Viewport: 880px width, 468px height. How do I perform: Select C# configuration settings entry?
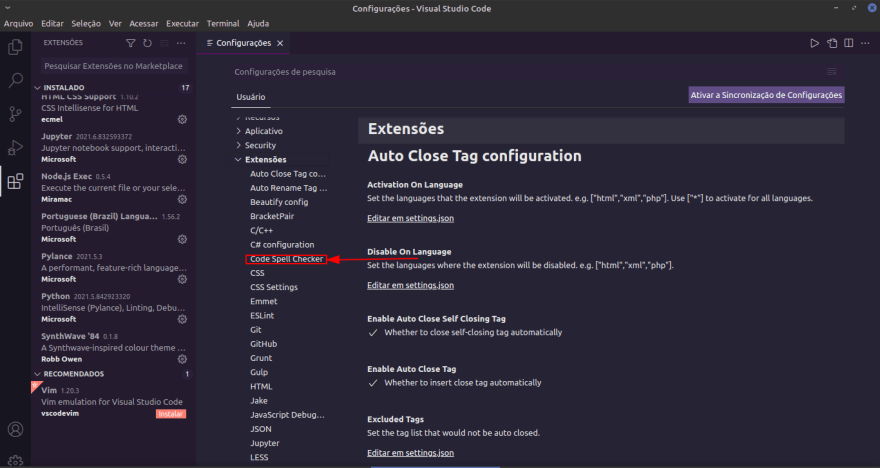pos(282,245)
